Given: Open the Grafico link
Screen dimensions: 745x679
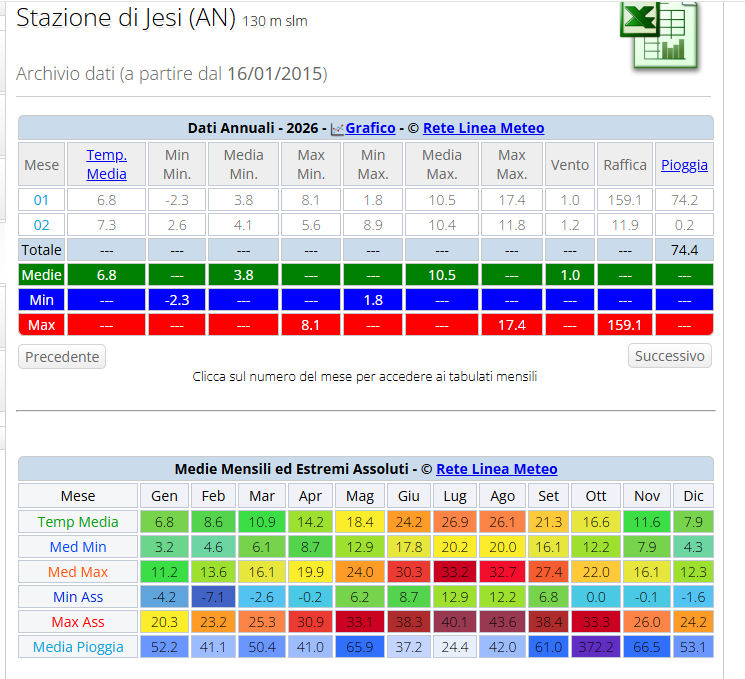Looking at the screenshot, I should (x=370, y=128).
